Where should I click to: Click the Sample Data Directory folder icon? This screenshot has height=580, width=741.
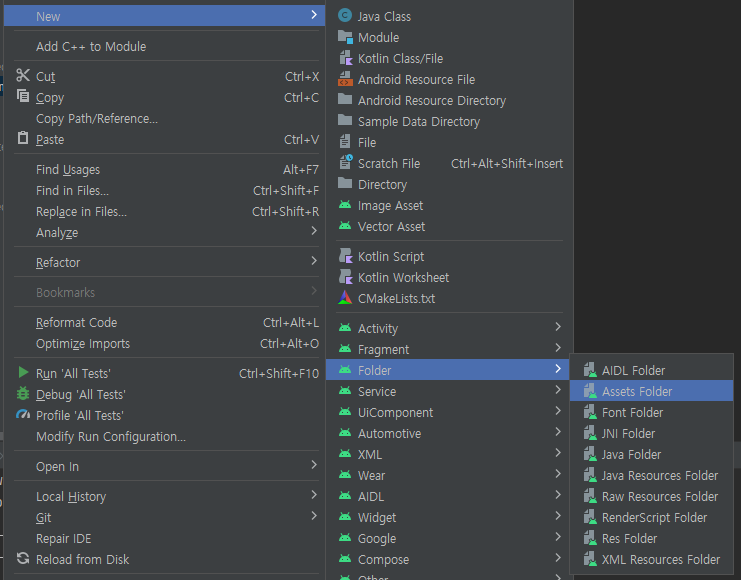click(x=345, y=120)
